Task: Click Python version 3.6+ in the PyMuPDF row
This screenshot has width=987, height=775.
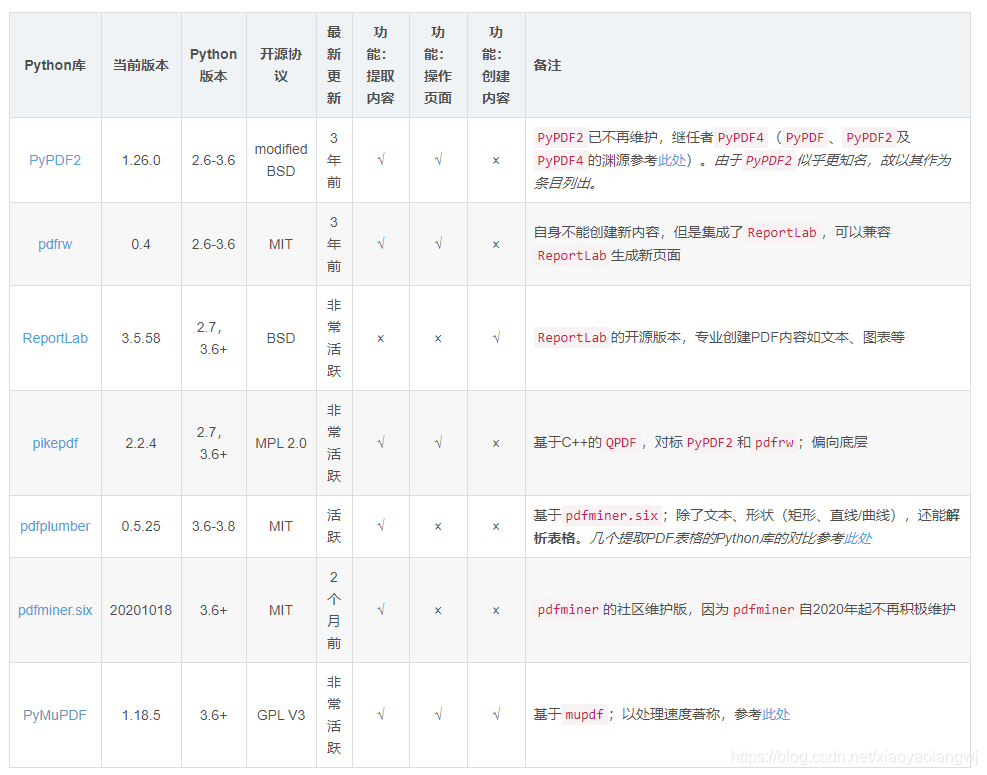Action: pyautogui.click(x=213, y=715)
